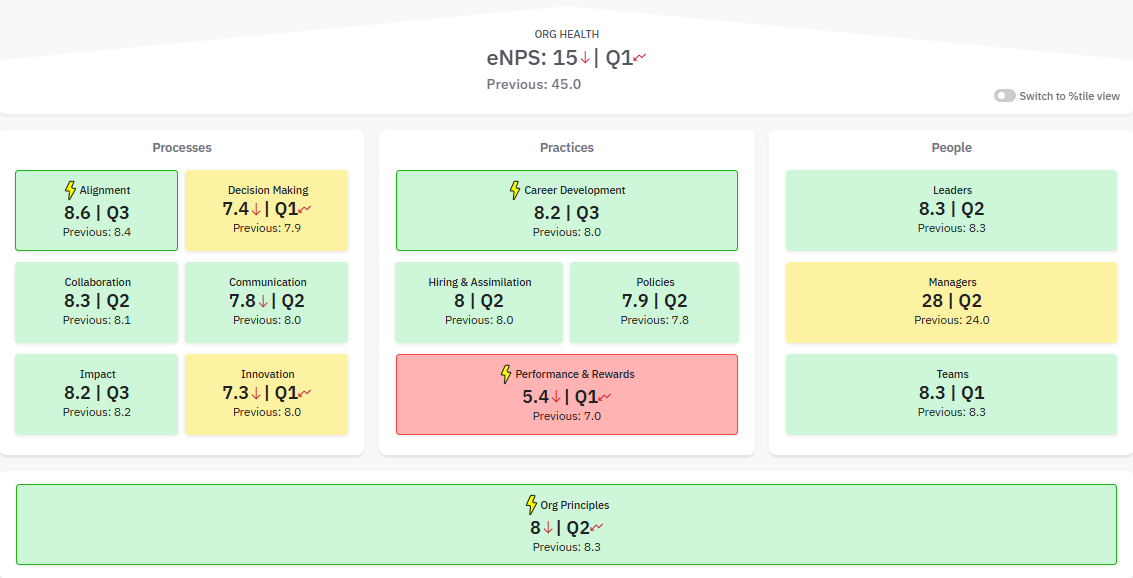Click the red down arrow beside eNPS score

pos(585,58)
